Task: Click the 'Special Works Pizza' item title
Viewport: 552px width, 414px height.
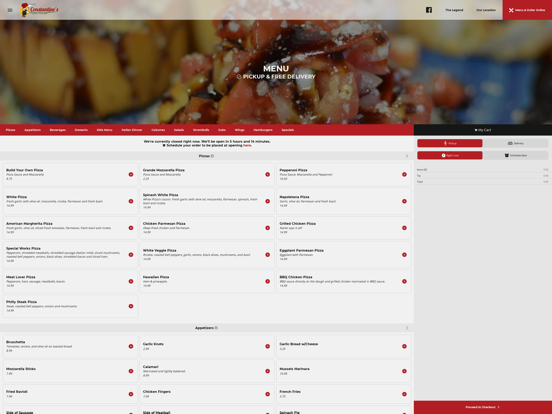Action: point(23,248)
